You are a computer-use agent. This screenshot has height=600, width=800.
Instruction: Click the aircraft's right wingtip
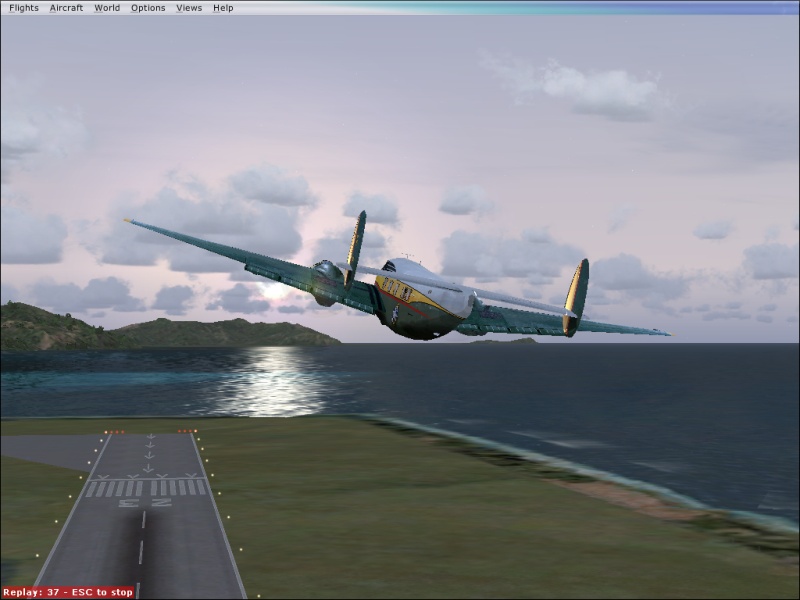point(662,332)
